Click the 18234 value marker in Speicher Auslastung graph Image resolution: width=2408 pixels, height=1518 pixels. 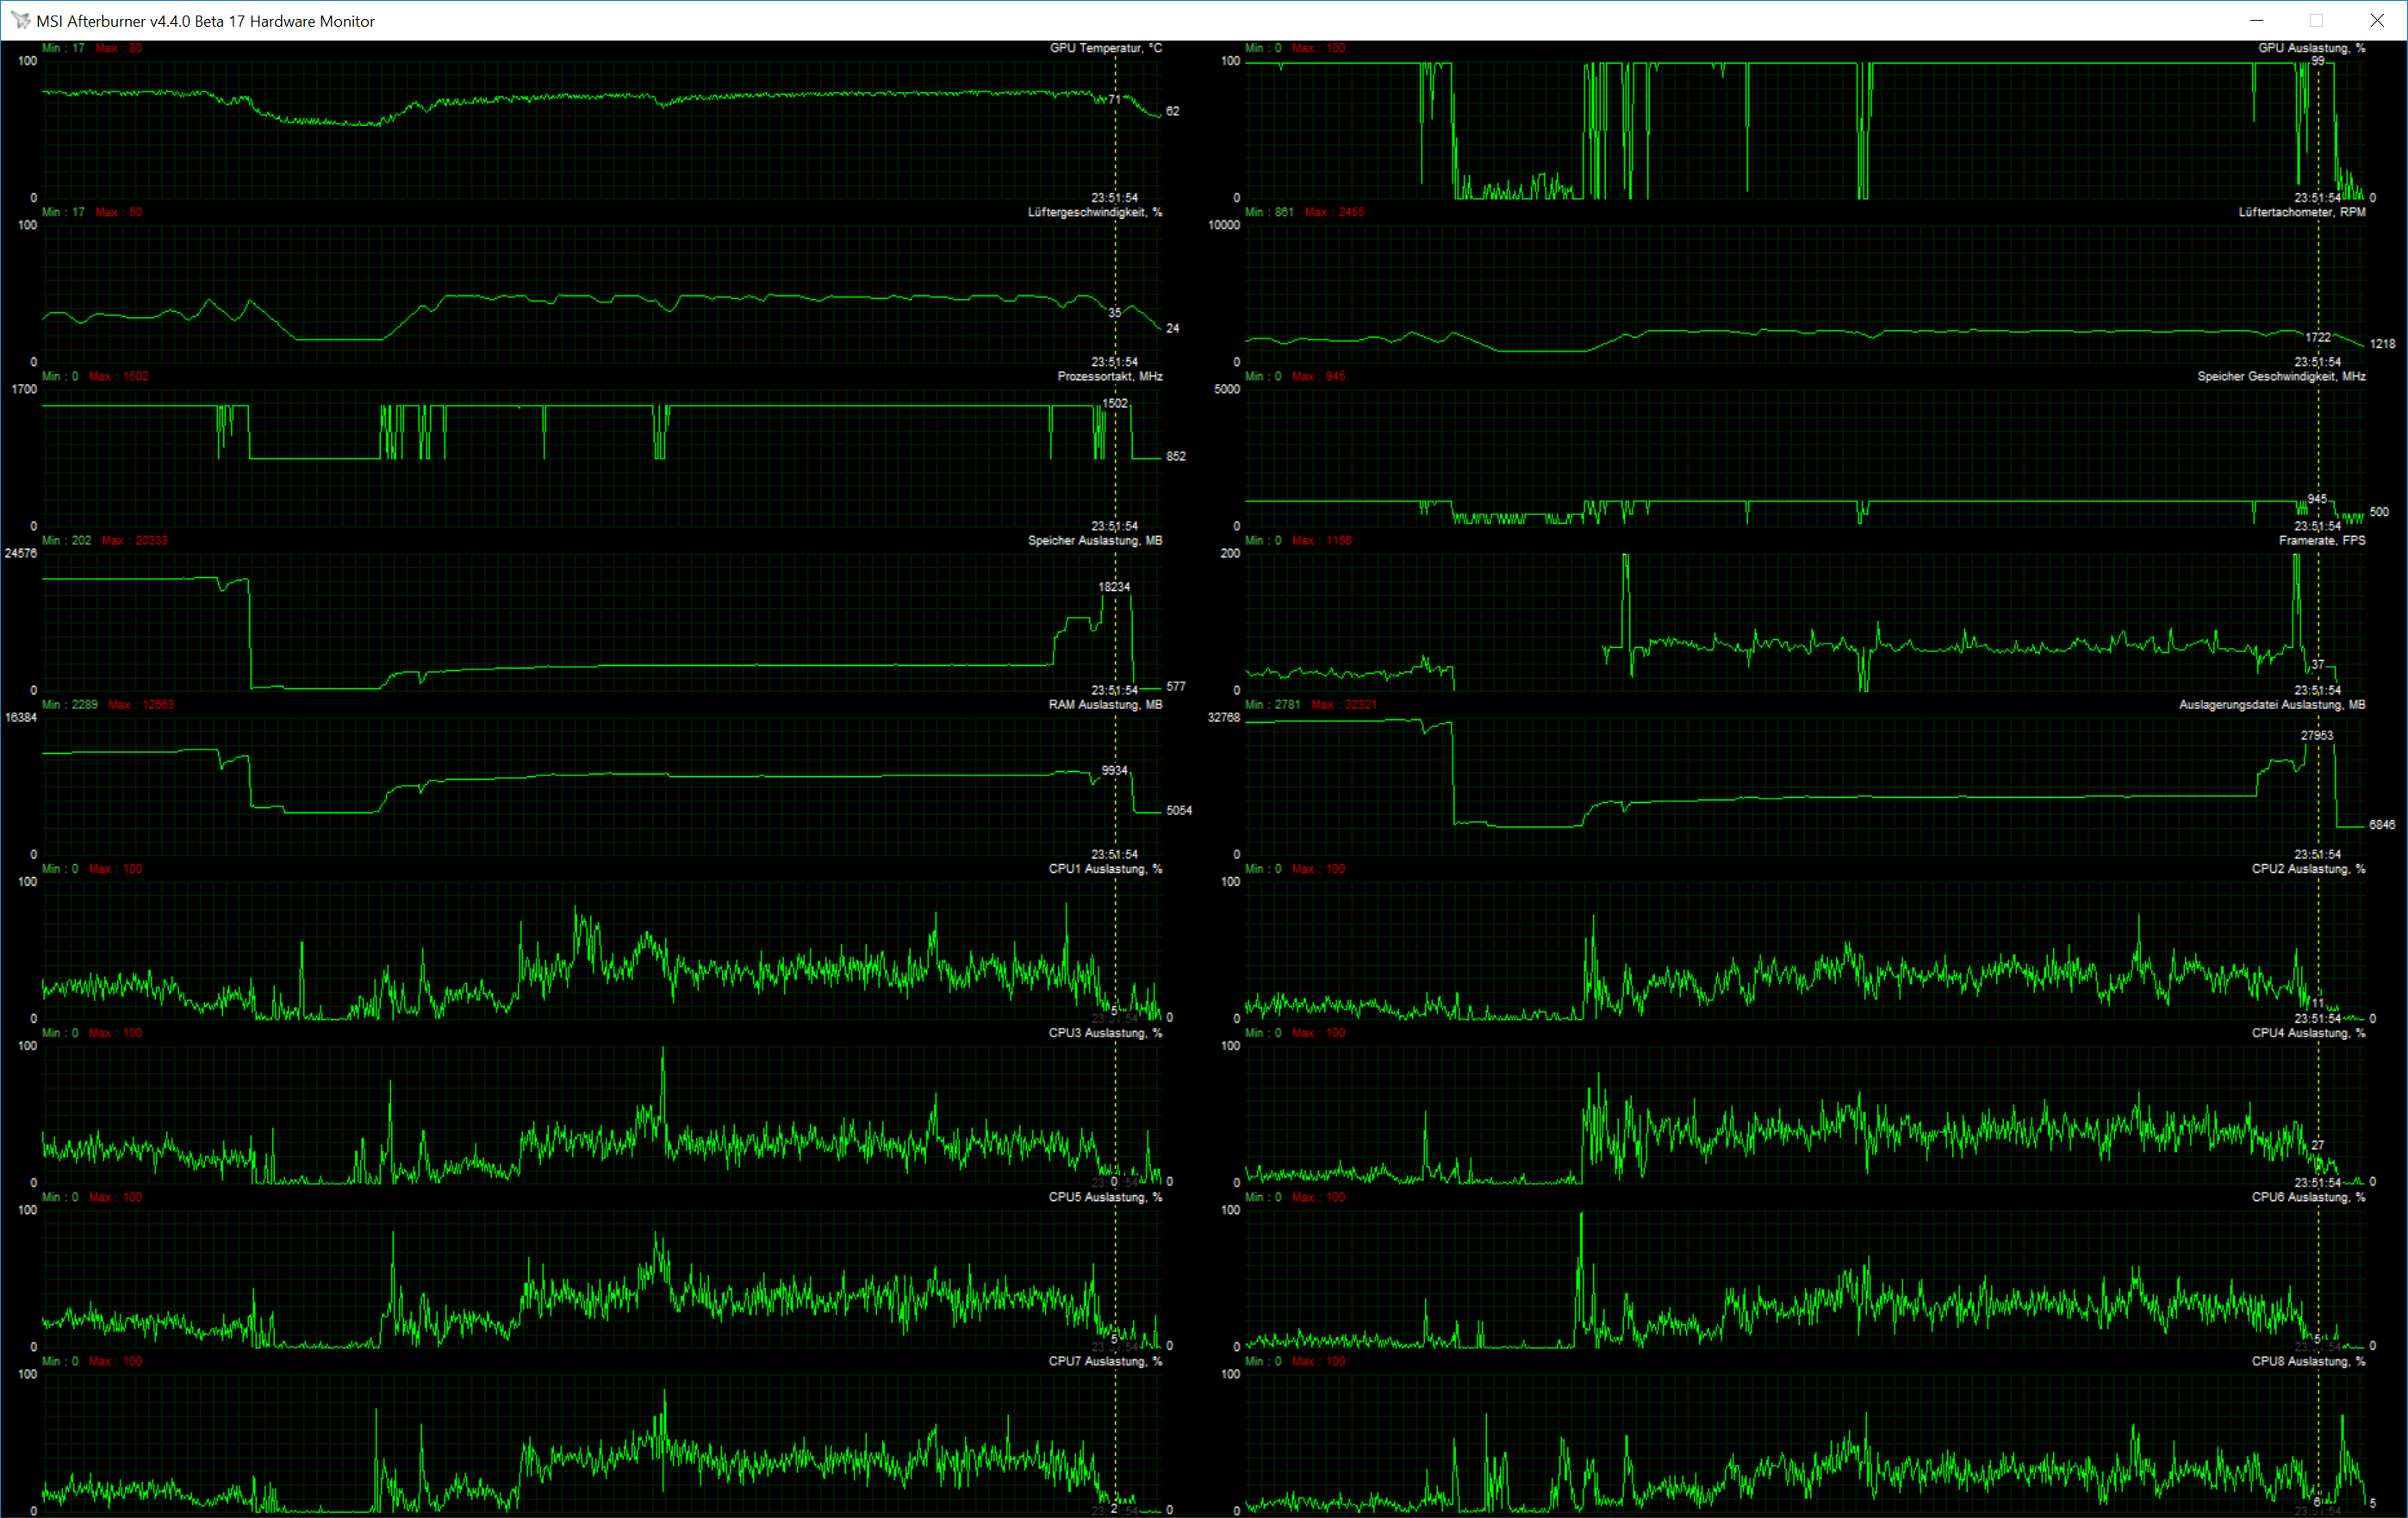(1114, 587)
